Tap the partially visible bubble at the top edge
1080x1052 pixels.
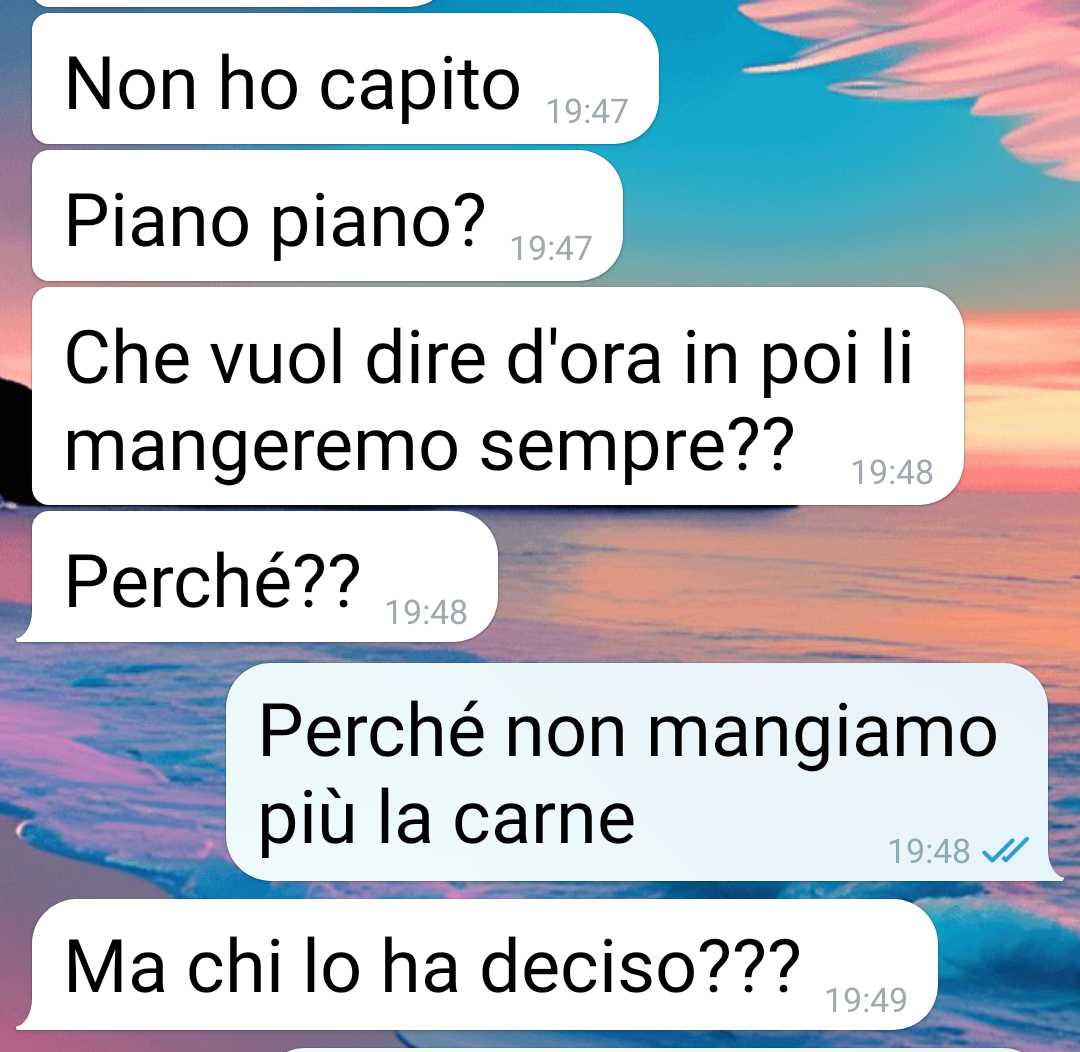[234, 3]
